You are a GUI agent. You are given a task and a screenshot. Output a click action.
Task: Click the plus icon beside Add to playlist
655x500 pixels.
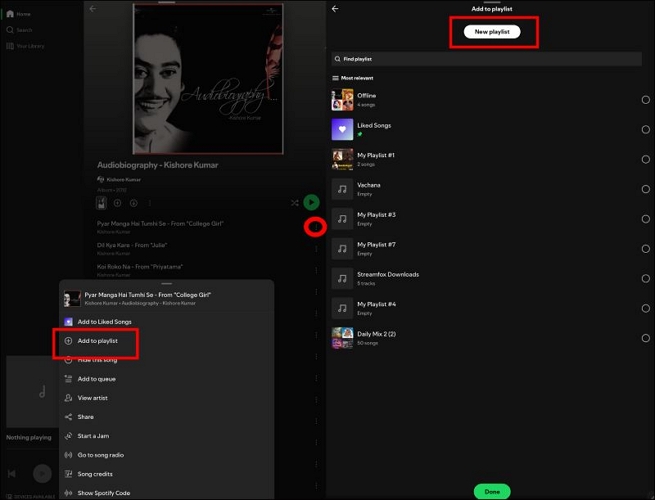(x=68, y=341)
